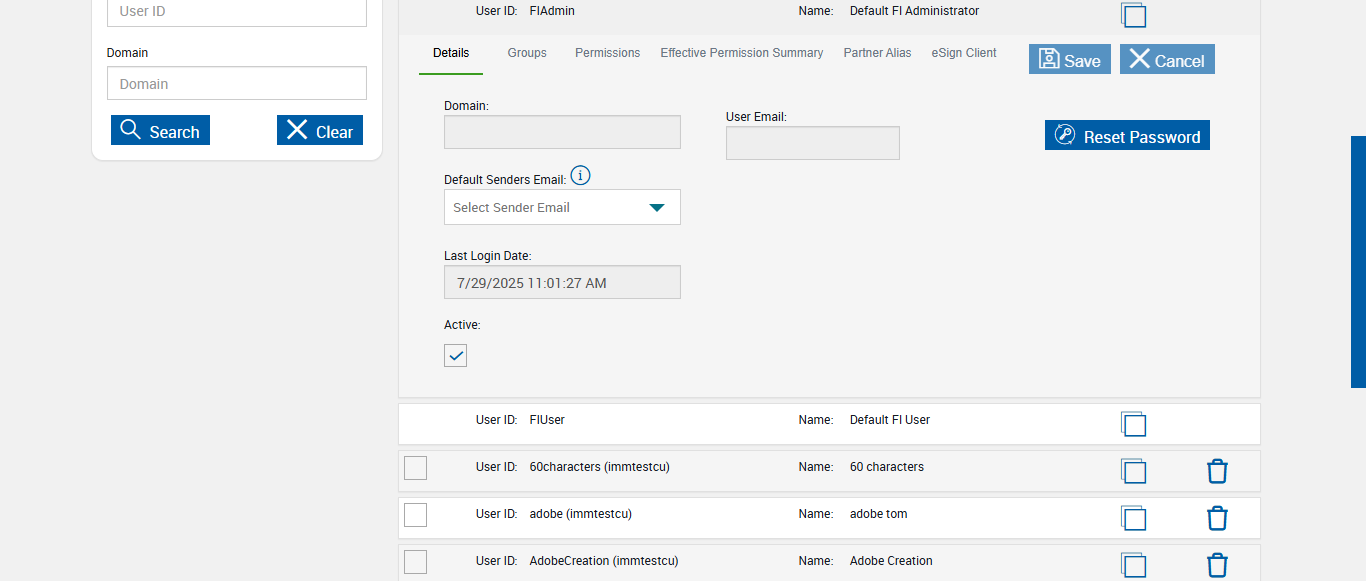
Task: Click the Default Senders Email info icon
Action: point(580,176)
